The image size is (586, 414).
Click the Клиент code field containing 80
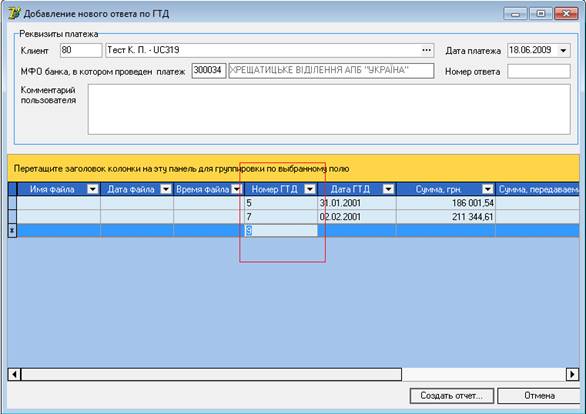[81, 50]
